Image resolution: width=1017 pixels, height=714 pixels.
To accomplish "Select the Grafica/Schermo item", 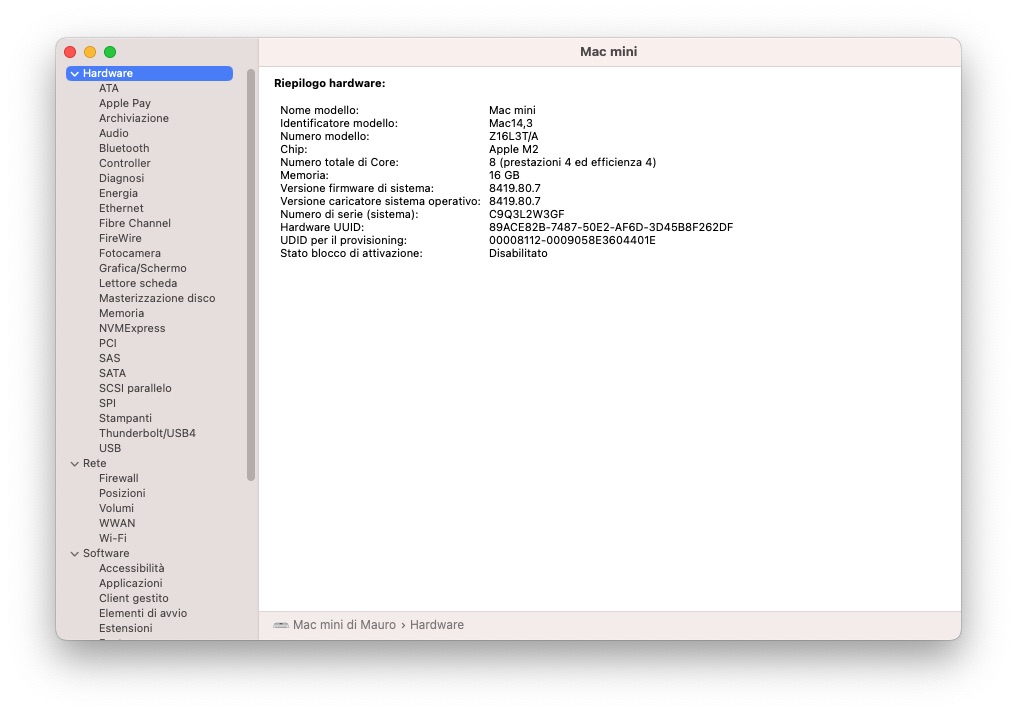I will [x=142, y=268].
